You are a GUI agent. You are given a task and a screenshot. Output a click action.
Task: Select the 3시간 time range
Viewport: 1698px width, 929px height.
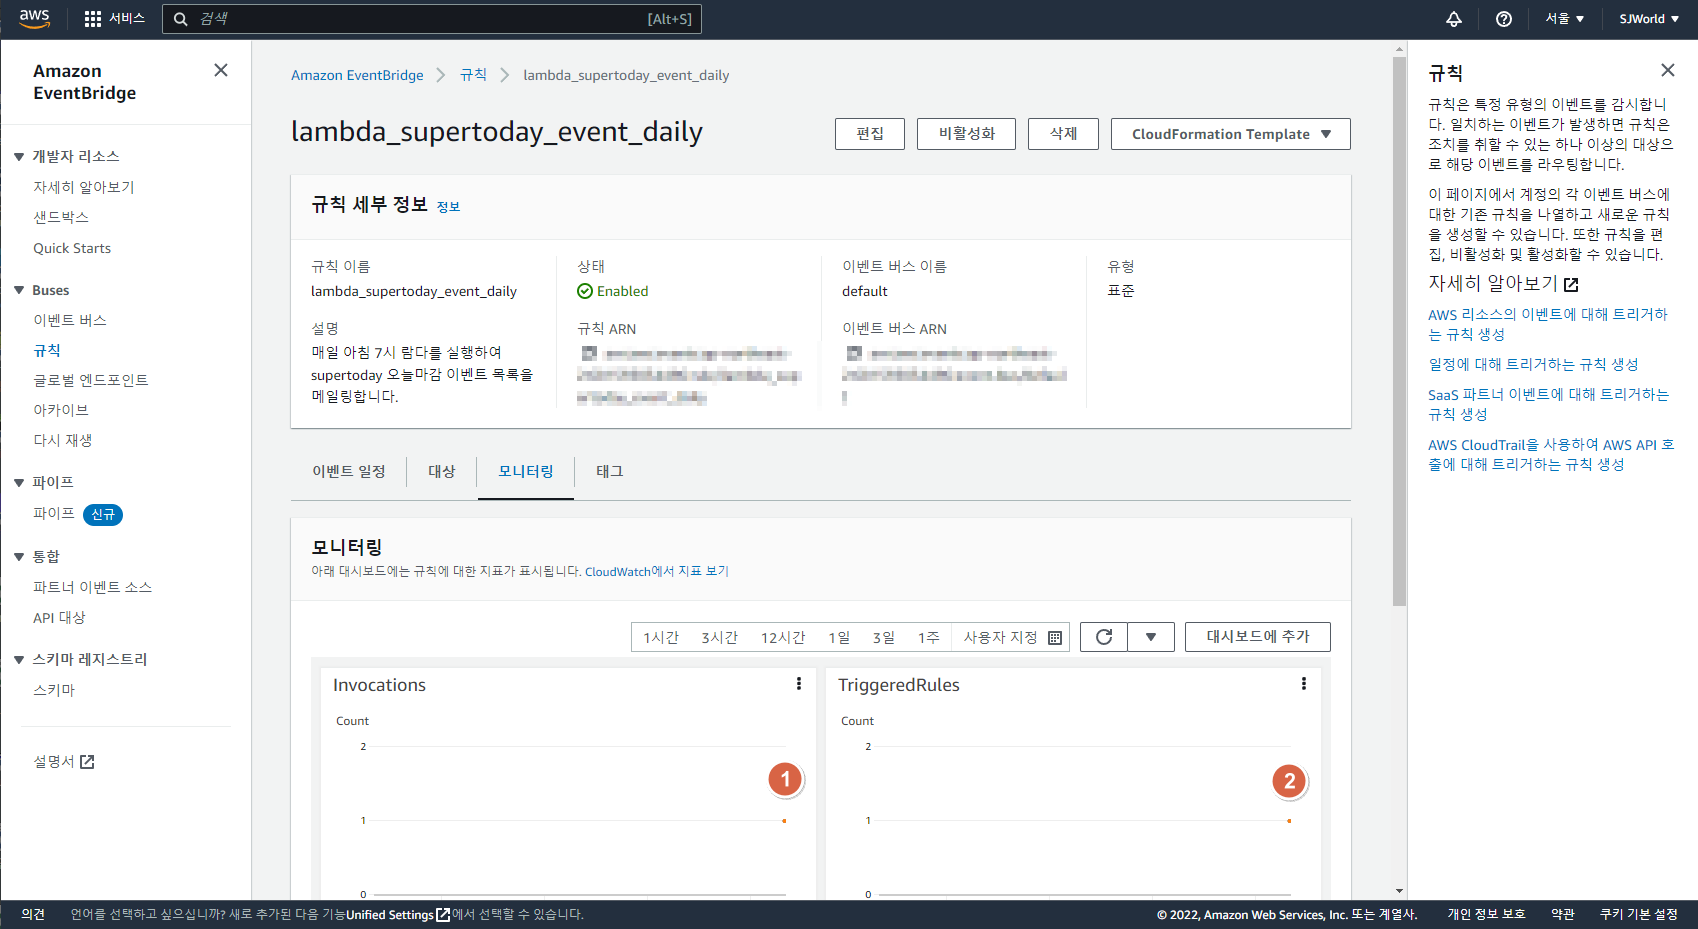(x=719, y=638)
